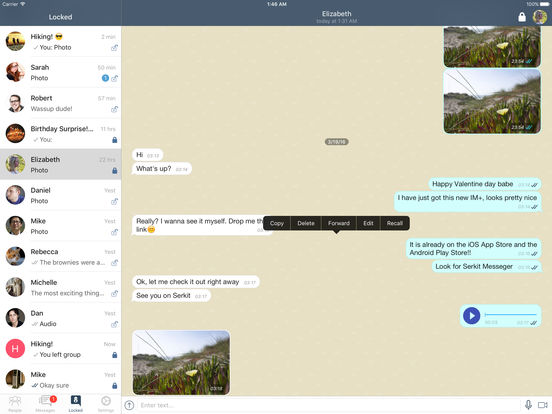Open the People tab
Image resolution: width=552 pixels, height=414 pixels.
[15, 404]
